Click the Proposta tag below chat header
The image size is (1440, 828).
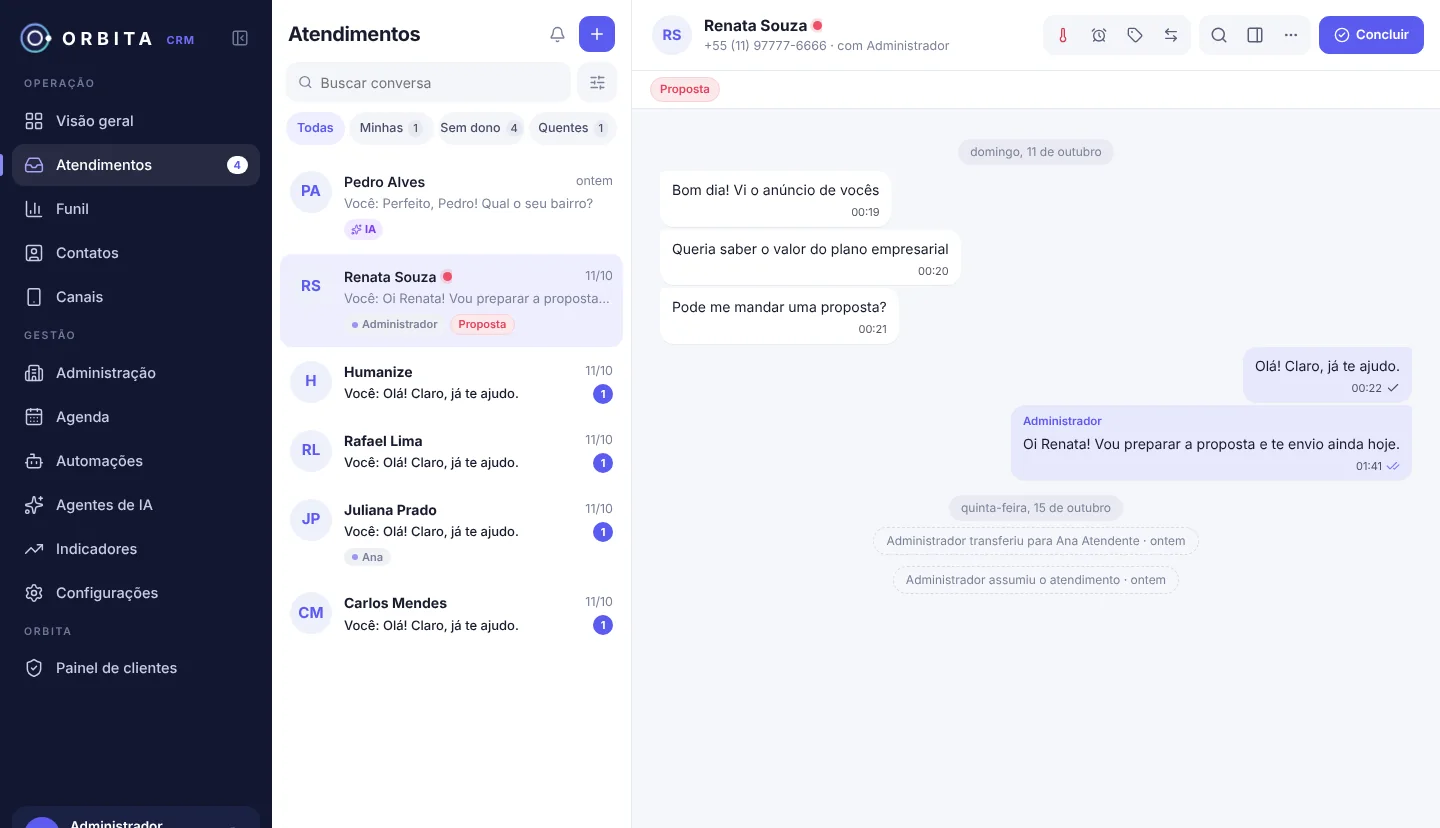tap(685, 89)
